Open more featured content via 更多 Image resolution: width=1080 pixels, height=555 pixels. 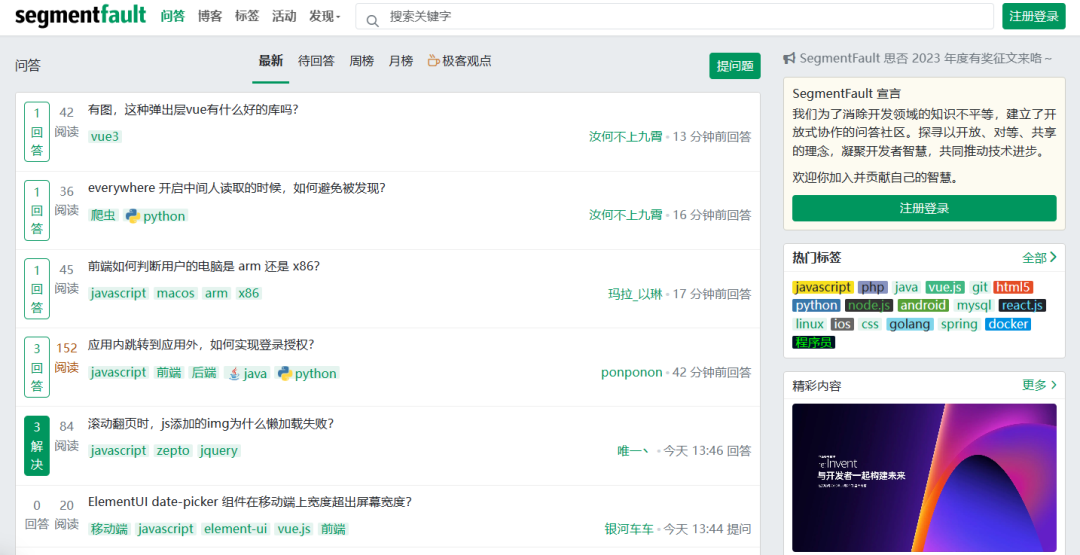tap(1039, 385)
